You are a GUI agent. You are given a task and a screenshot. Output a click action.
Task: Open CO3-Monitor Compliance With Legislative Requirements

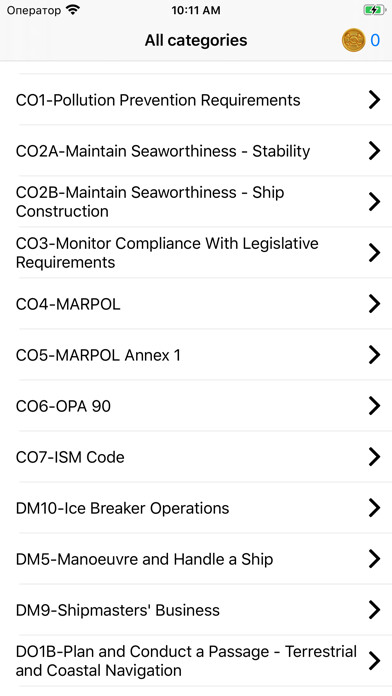196,253
